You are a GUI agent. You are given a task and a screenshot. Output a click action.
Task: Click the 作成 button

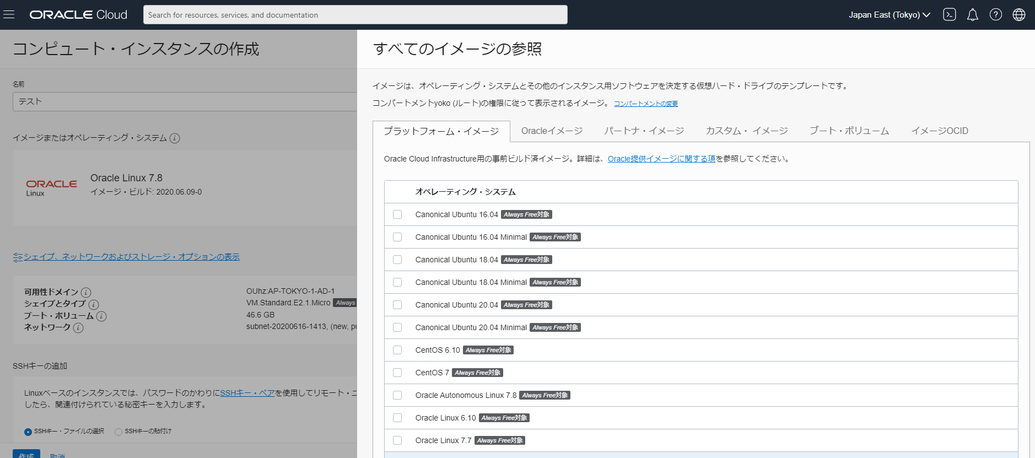pyautogui.click(x=26, y=455)
